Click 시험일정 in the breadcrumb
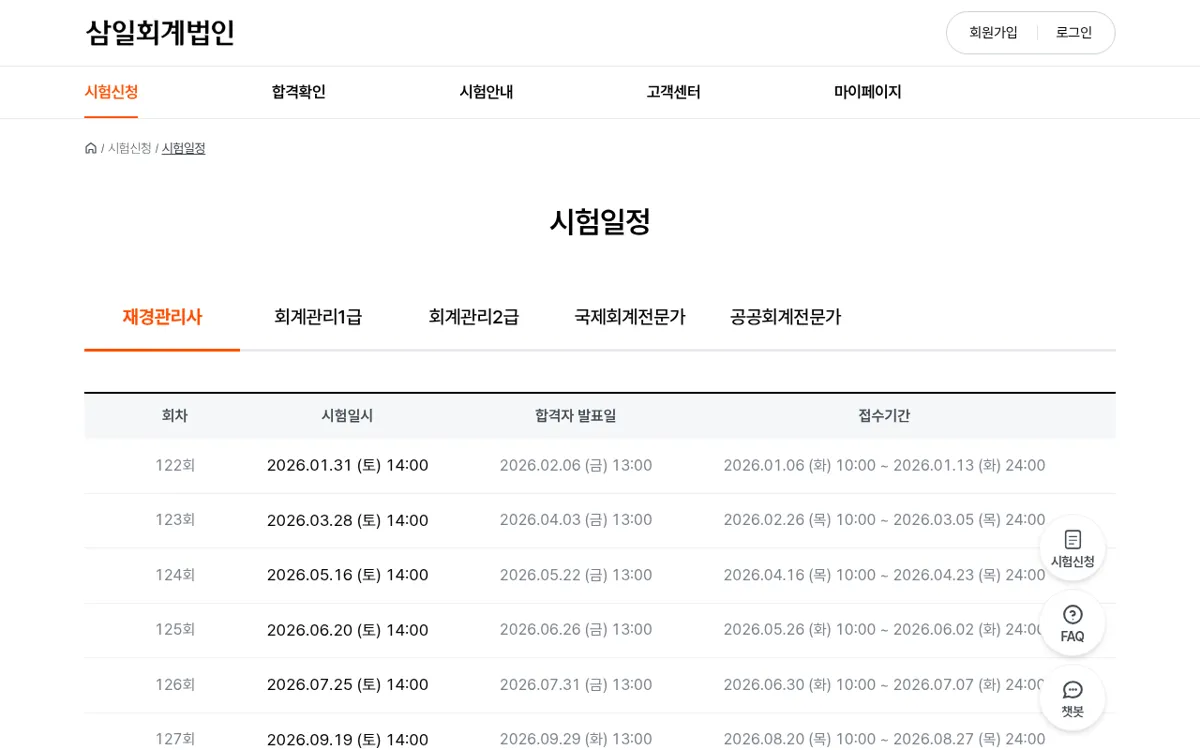This screenshot has height=750, width=1200. [x=184, y=148]
